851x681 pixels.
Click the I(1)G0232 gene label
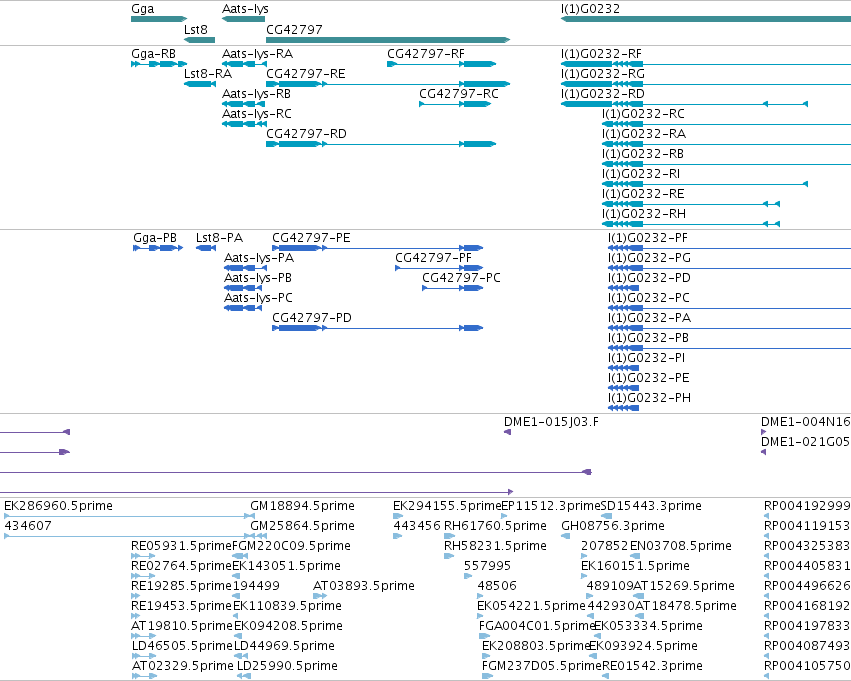coord(590,9)
